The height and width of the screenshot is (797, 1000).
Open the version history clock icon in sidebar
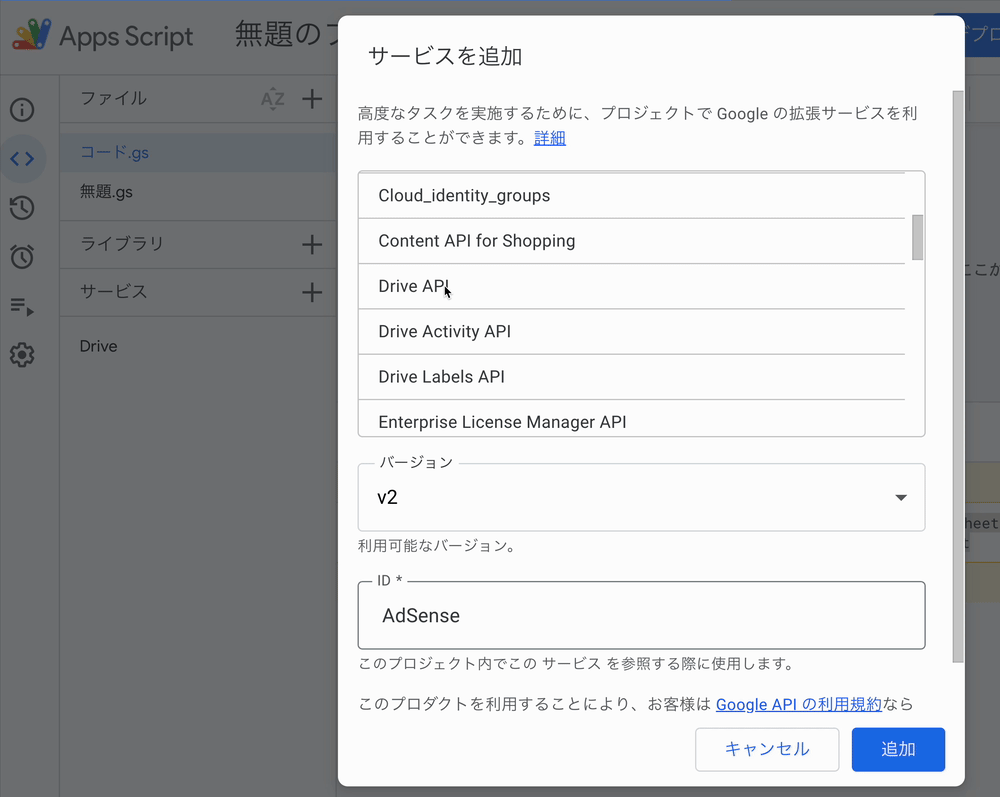(x=22, y=208)
